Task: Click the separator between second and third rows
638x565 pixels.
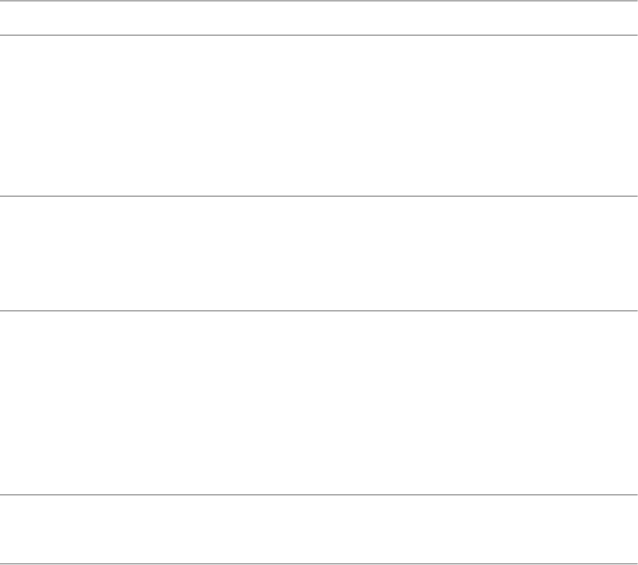Action: point(318,196)
